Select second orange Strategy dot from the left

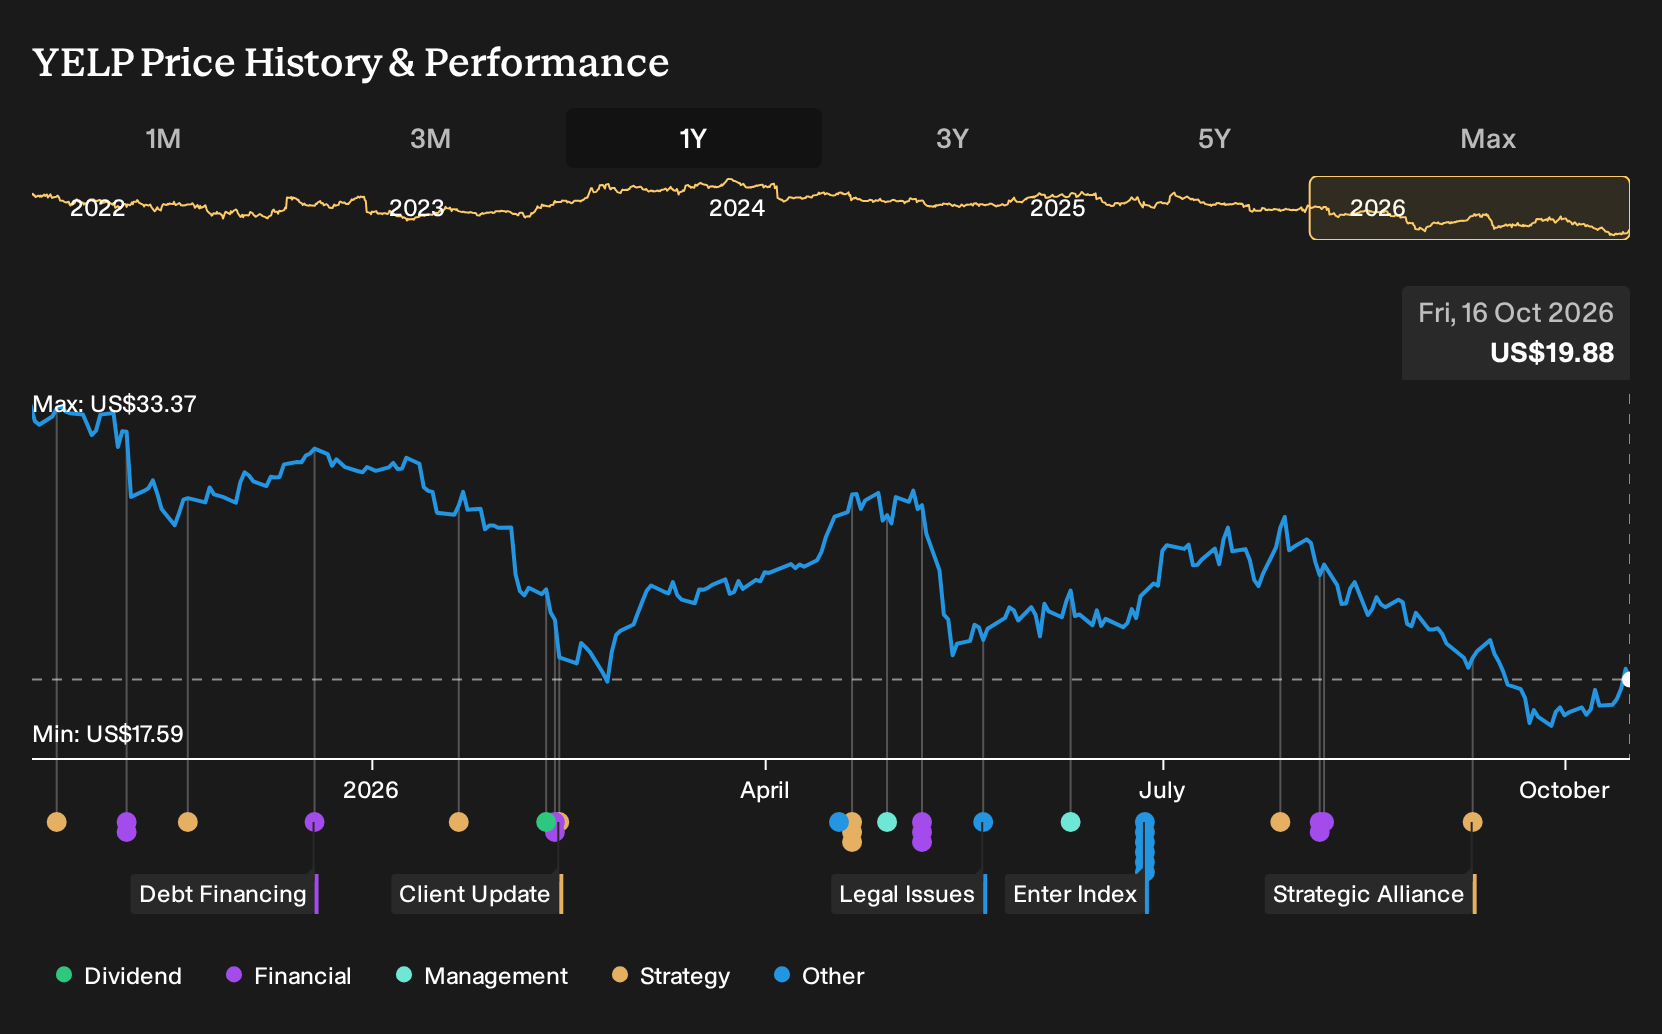[187, 822]
